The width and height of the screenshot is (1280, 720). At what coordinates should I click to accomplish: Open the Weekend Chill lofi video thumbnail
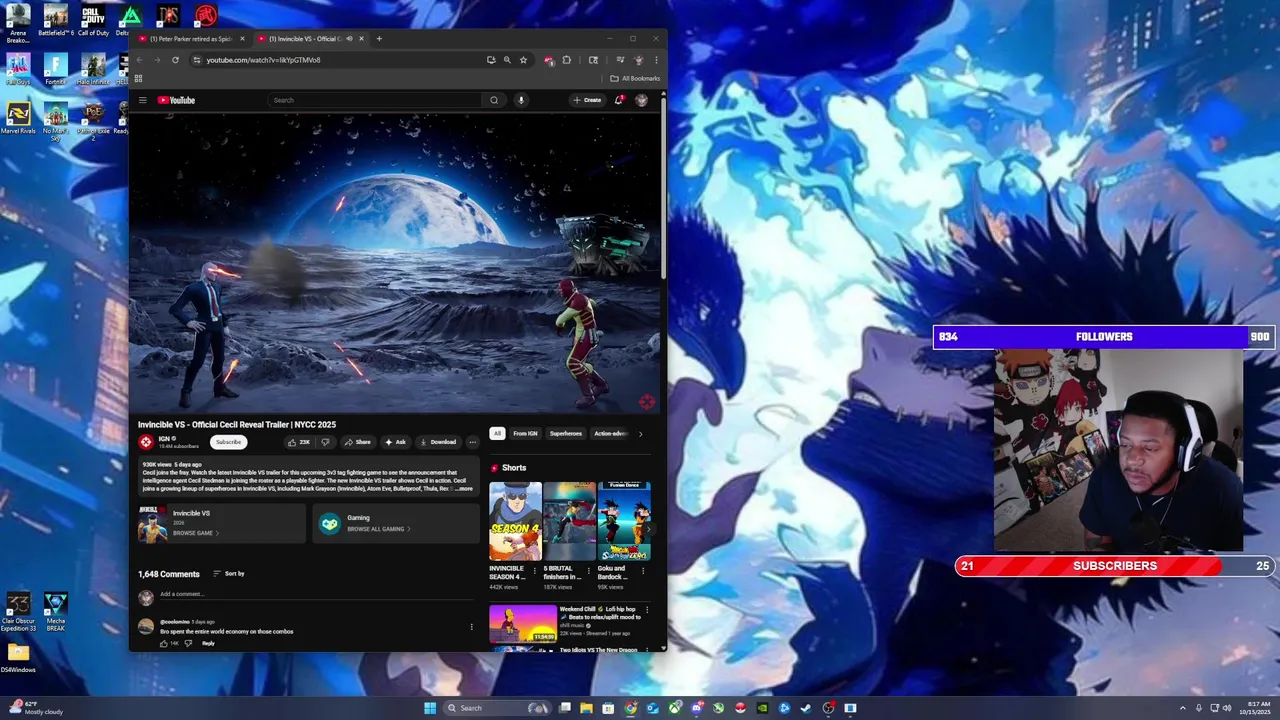point(522,623)
